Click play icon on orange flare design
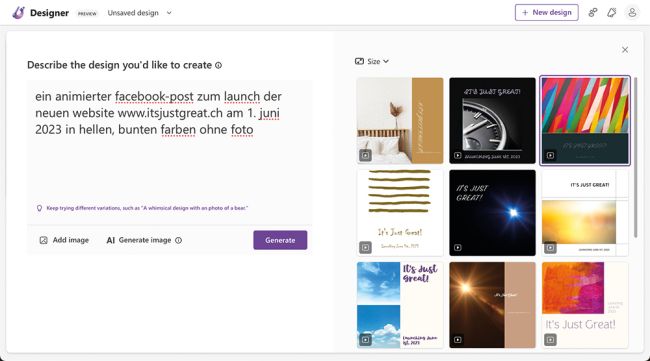 click(x=458, y=339)
